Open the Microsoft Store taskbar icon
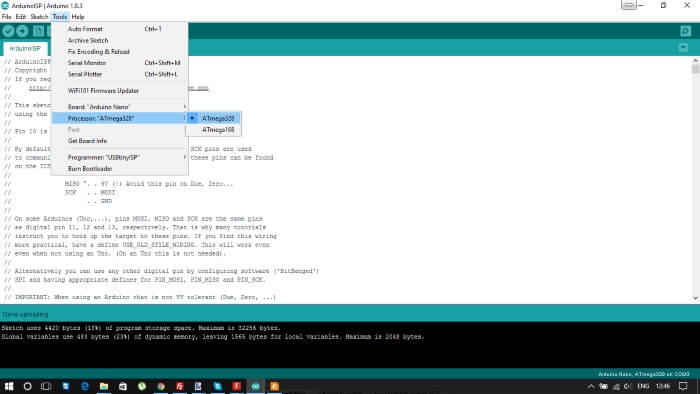 123,386
